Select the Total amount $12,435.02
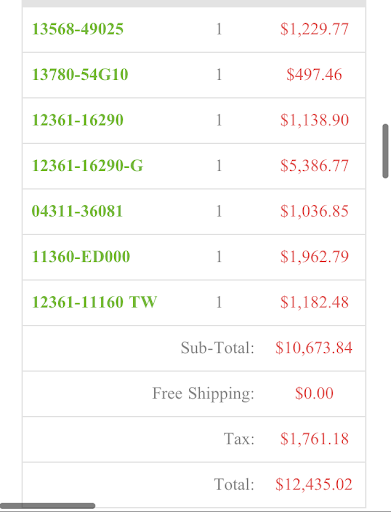Viewport: 391px width, 512px height. [314, 484]
